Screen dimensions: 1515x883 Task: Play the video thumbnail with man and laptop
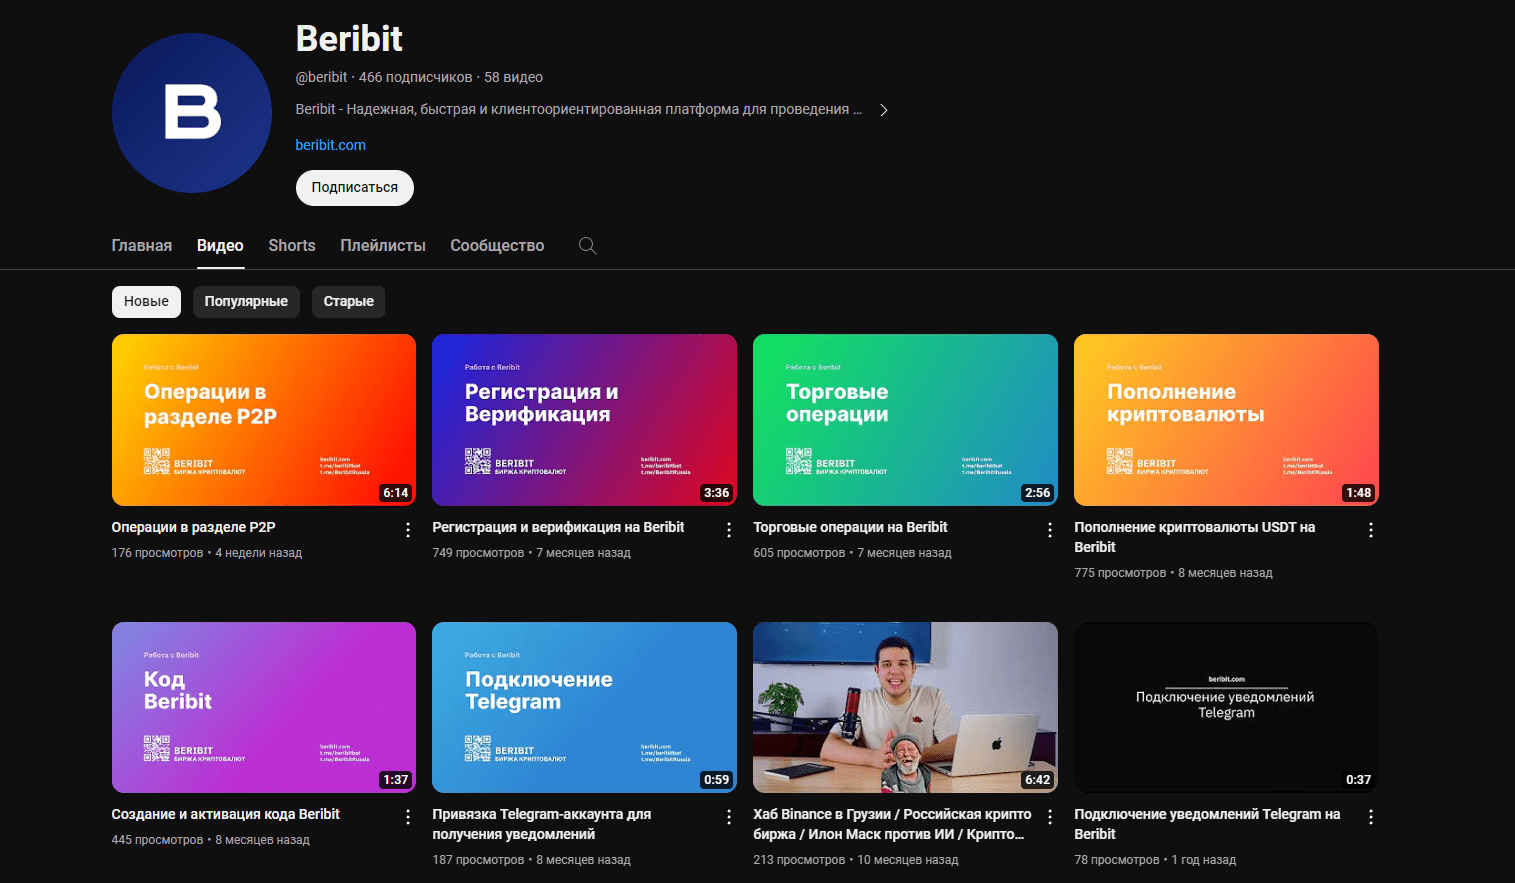click(906, 707)
